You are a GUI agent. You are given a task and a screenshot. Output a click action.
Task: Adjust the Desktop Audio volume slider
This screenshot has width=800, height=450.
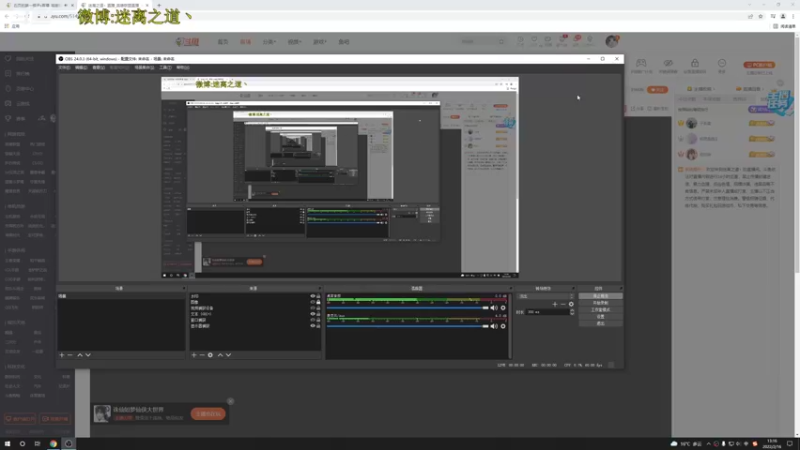[408, 308]
